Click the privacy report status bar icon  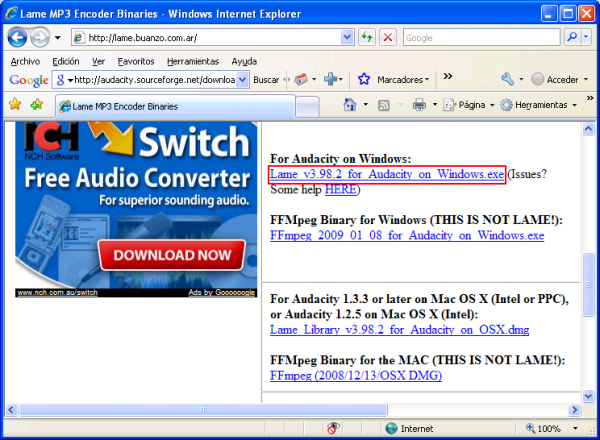[x=330, y=428]
